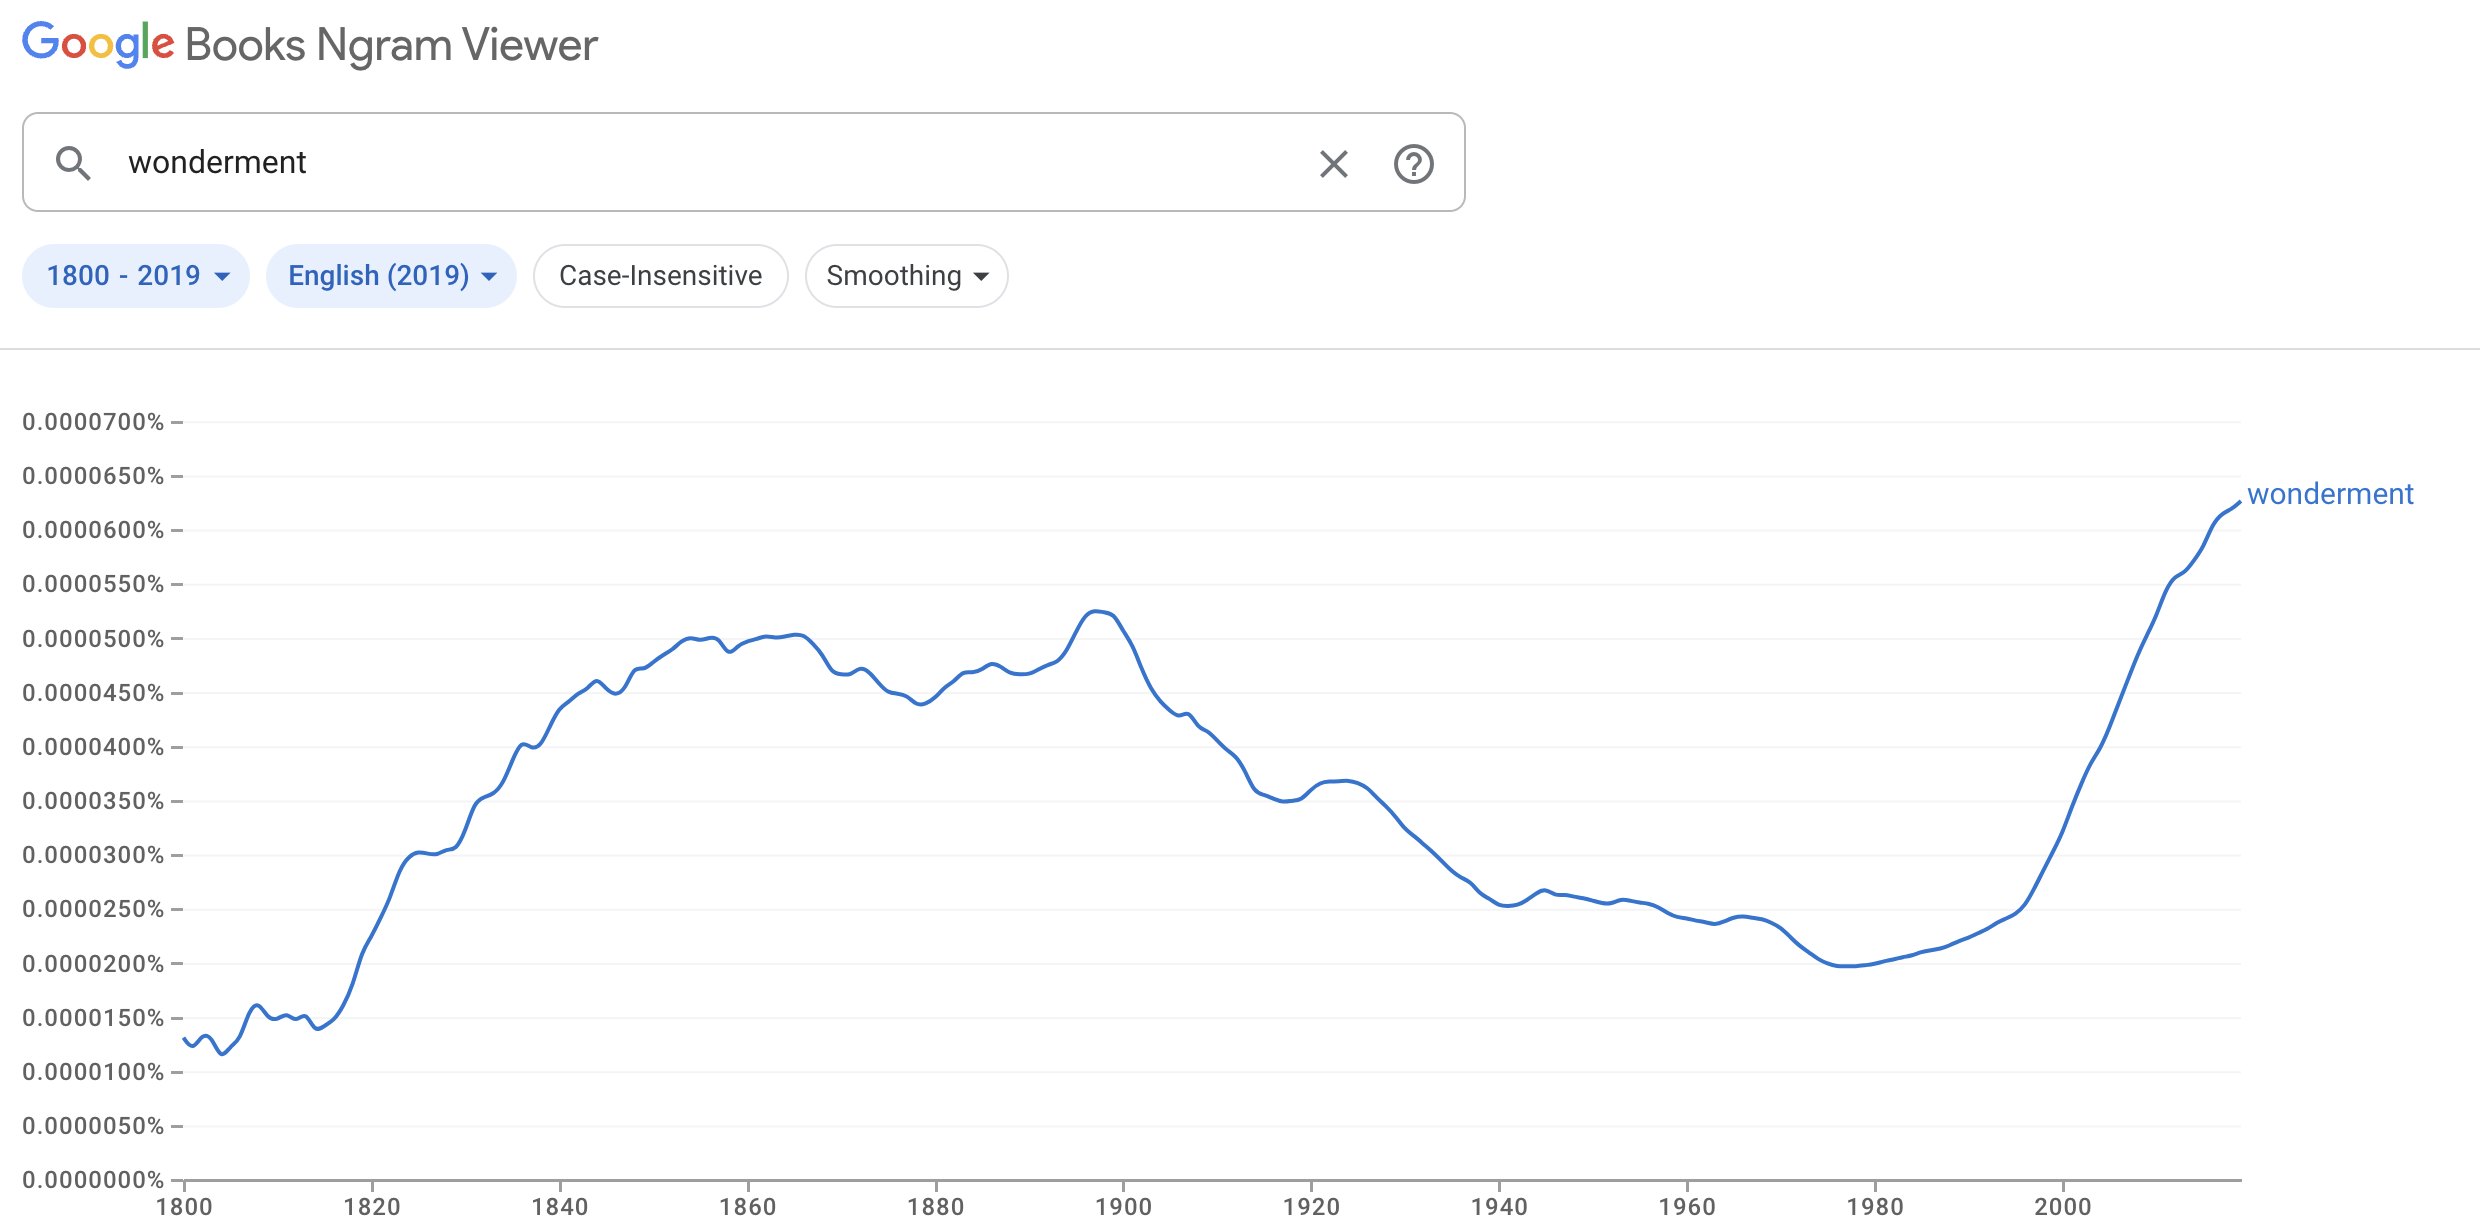This screenshot has height=1232, width=2480.
Task: Open the help question mark icon
Action: tap(1413, 164)
